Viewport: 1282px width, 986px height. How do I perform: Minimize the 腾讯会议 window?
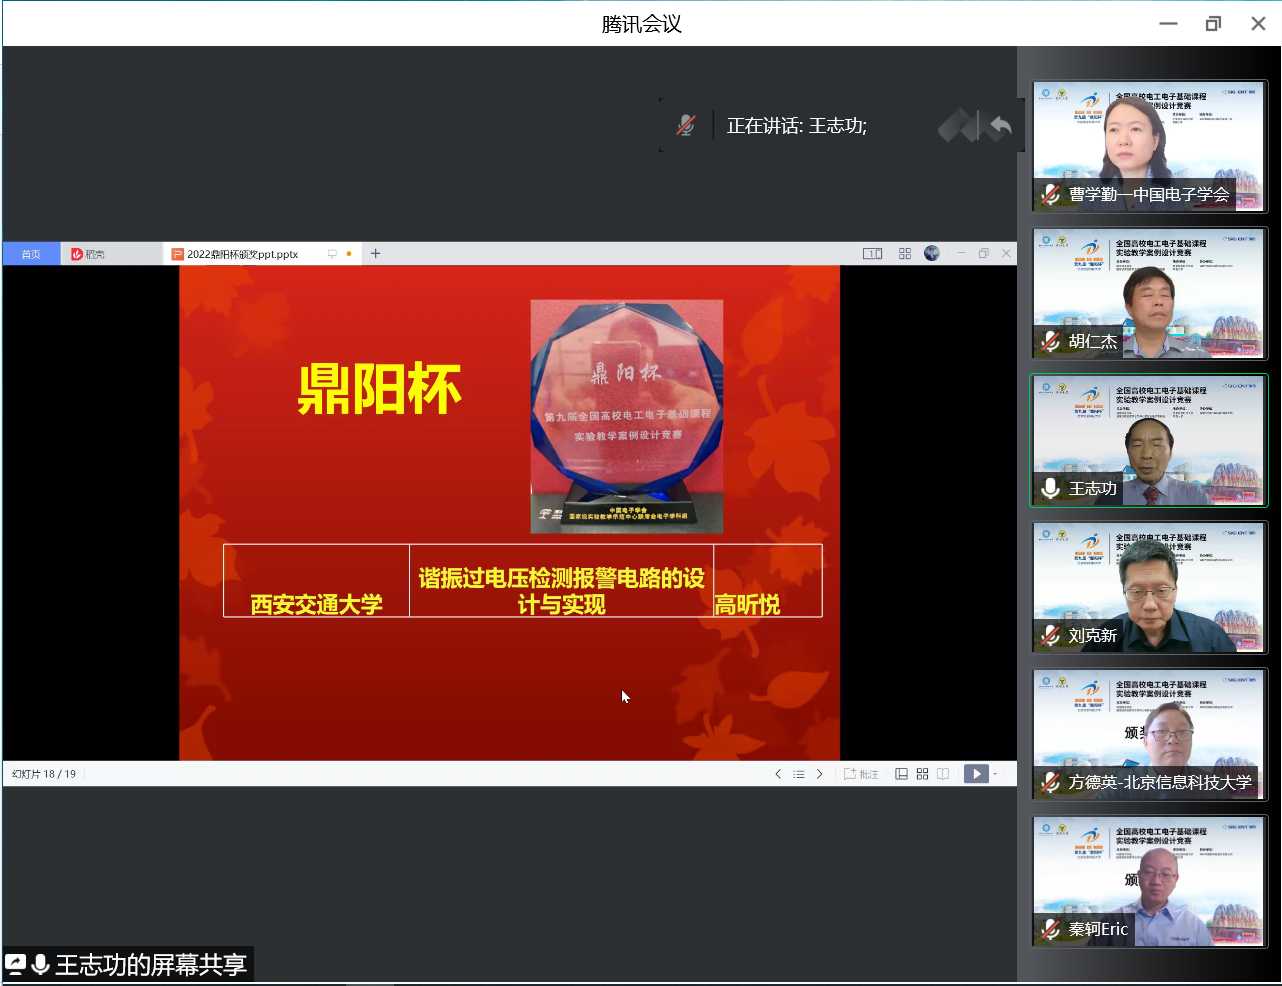click(x=1168, y=24)
